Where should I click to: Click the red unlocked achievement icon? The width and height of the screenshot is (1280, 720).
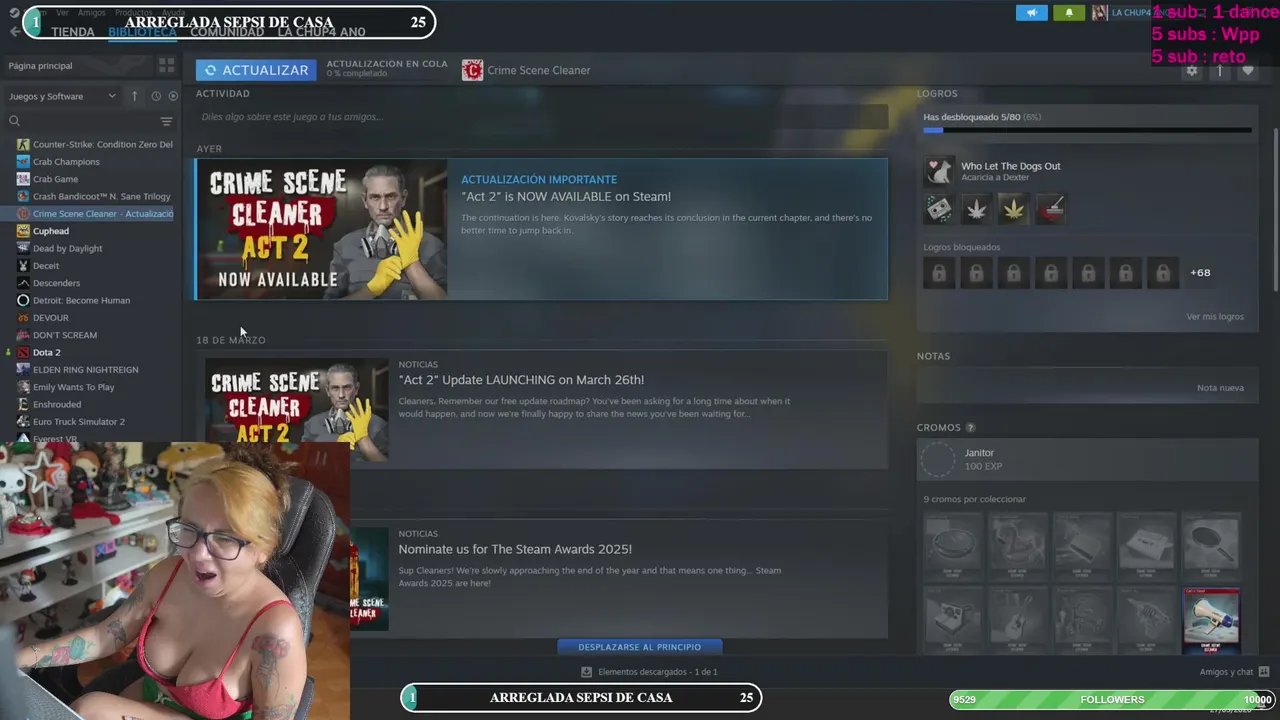pos(1050,209)
